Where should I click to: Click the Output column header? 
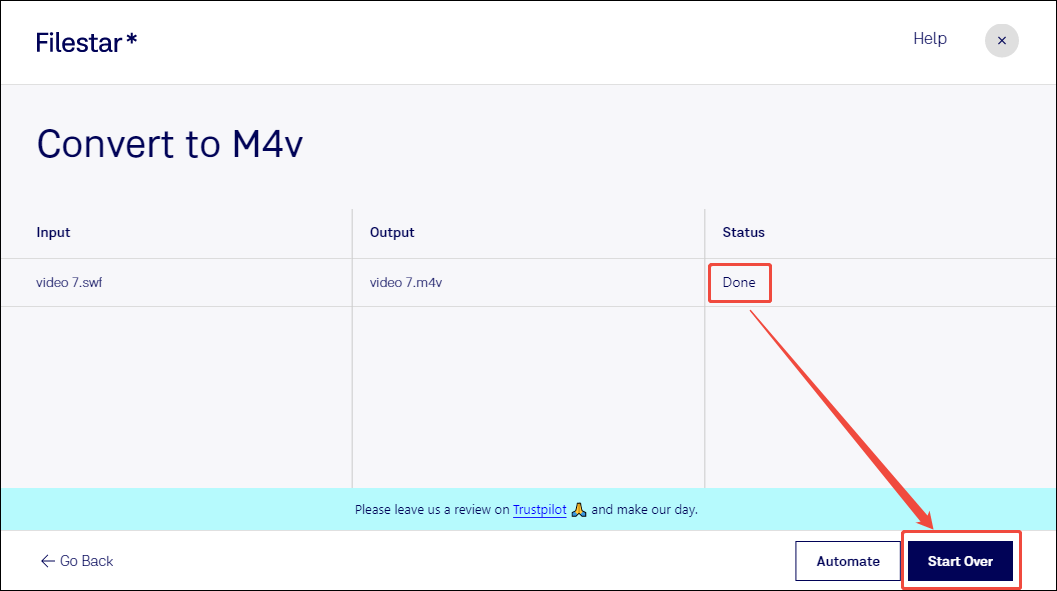pos(392,232)
